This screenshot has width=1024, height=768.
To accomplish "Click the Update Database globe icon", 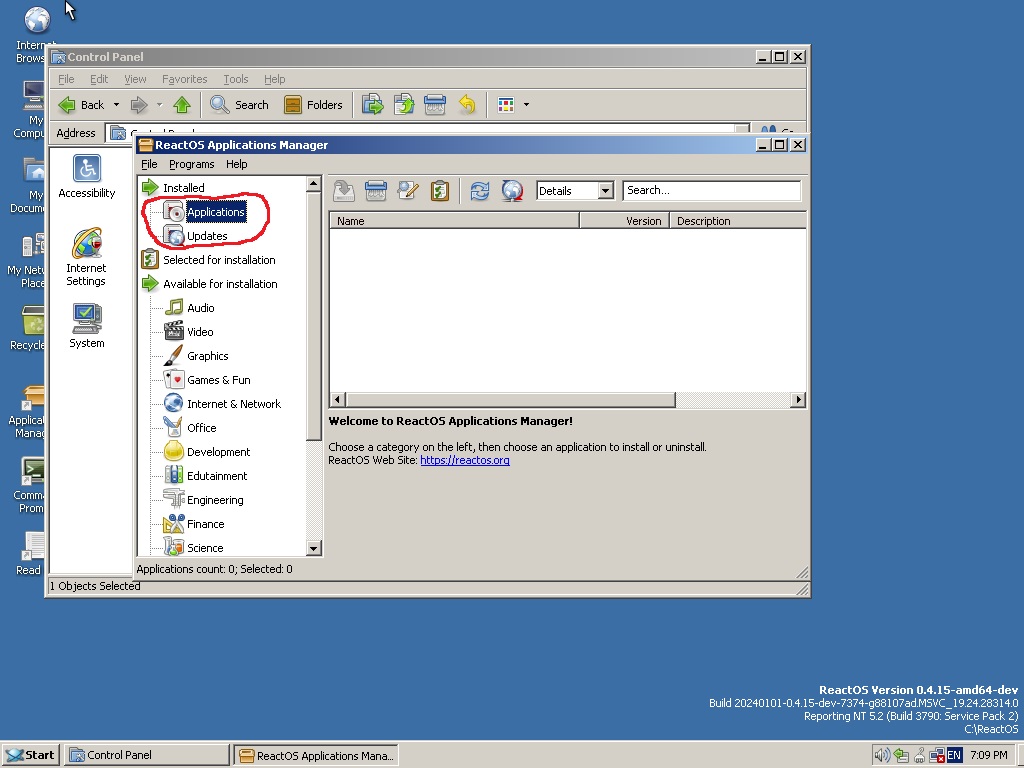I will coord(512,191).
